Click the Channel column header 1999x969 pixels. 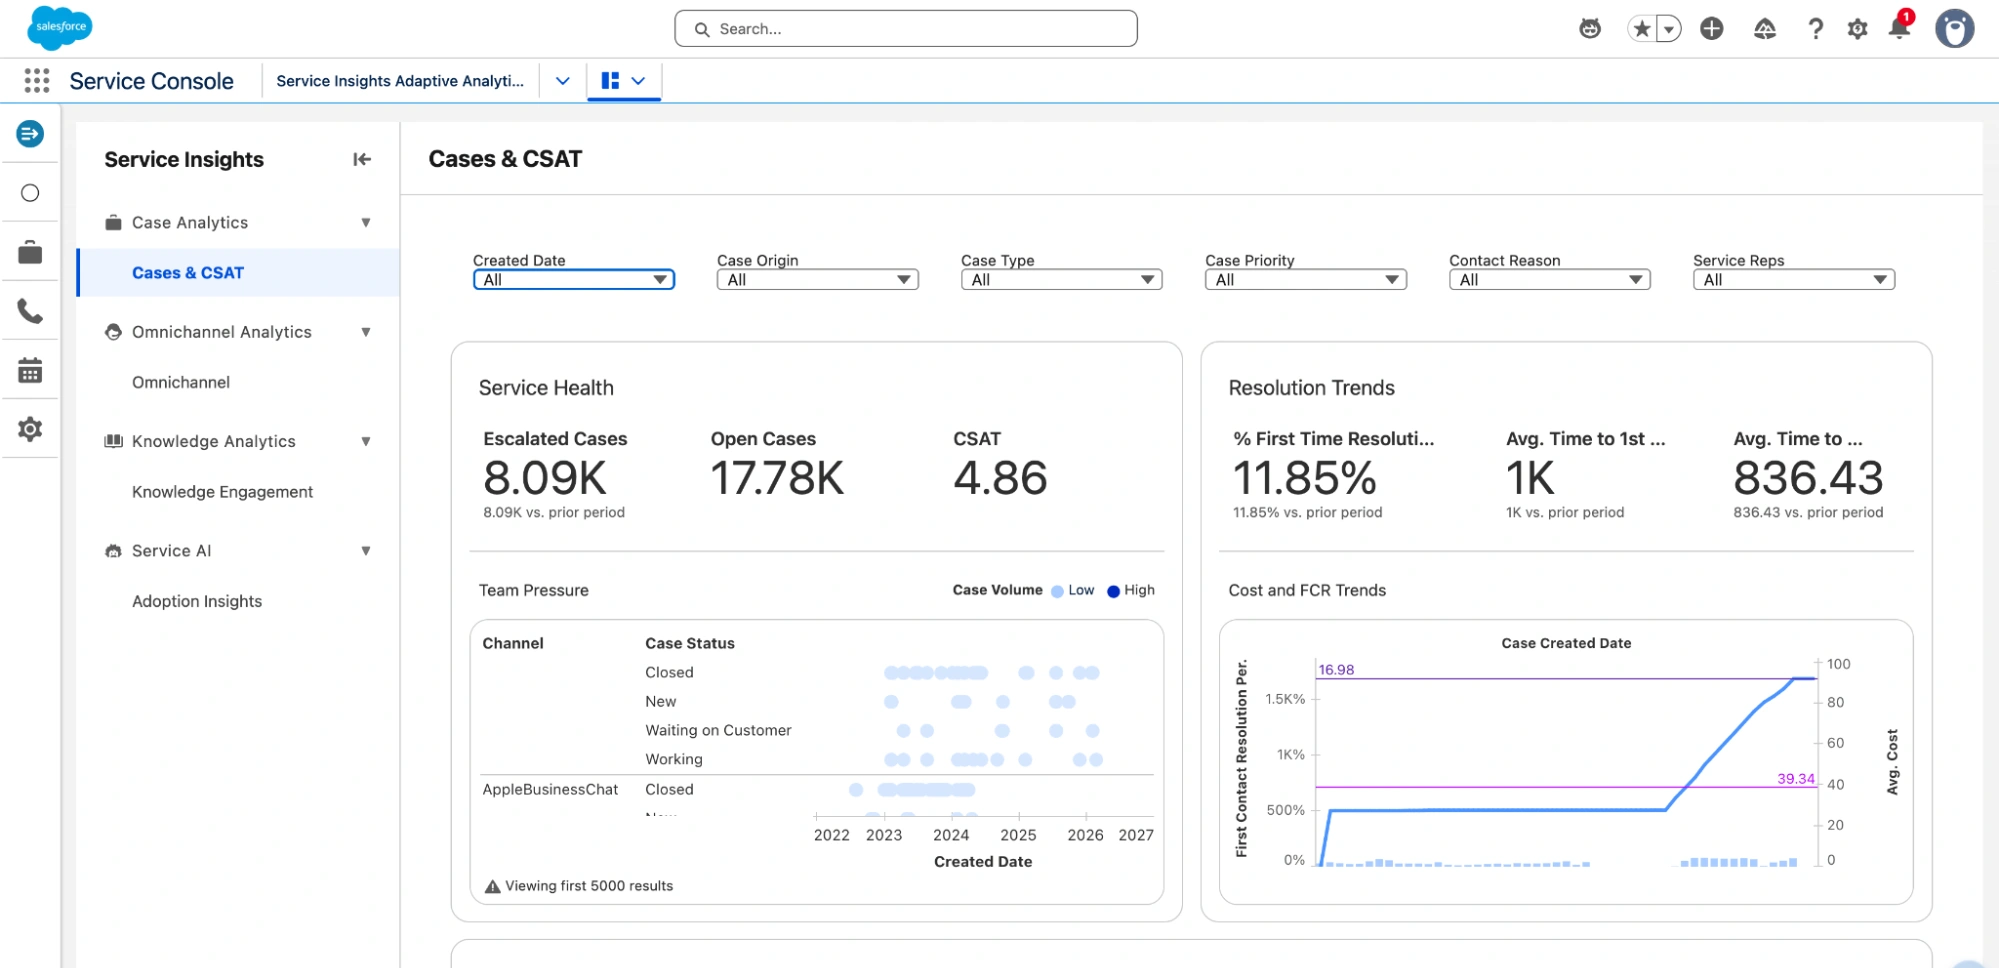(513, 644)
